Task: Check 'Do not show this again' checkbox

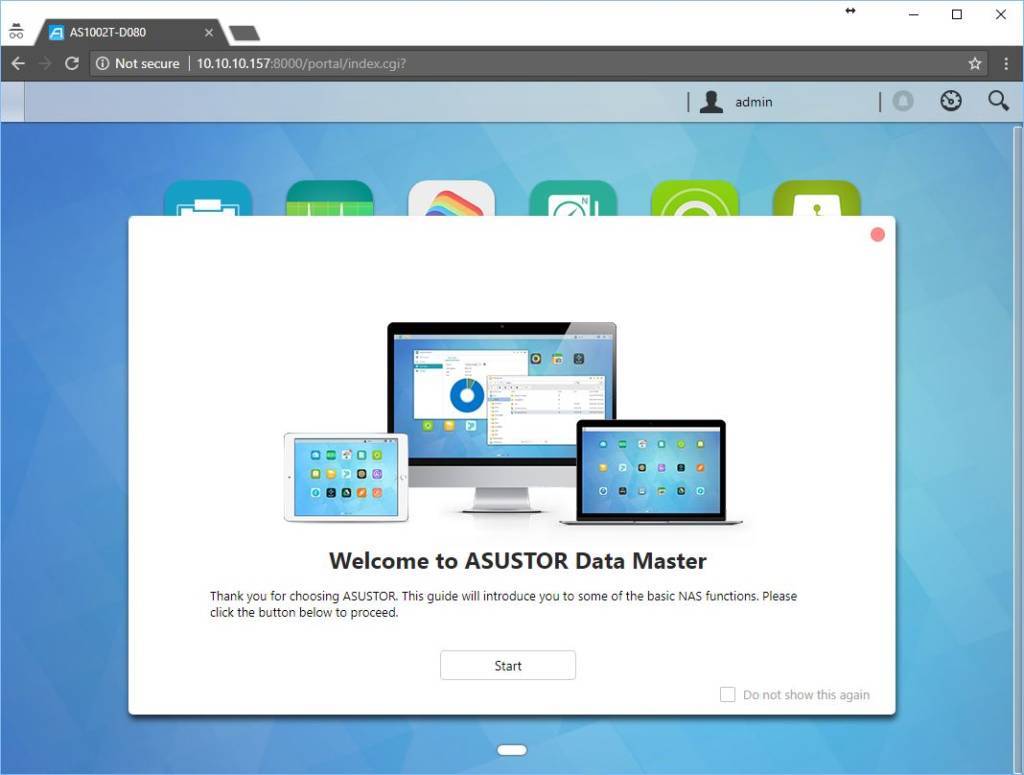Action: click(727, 694)
